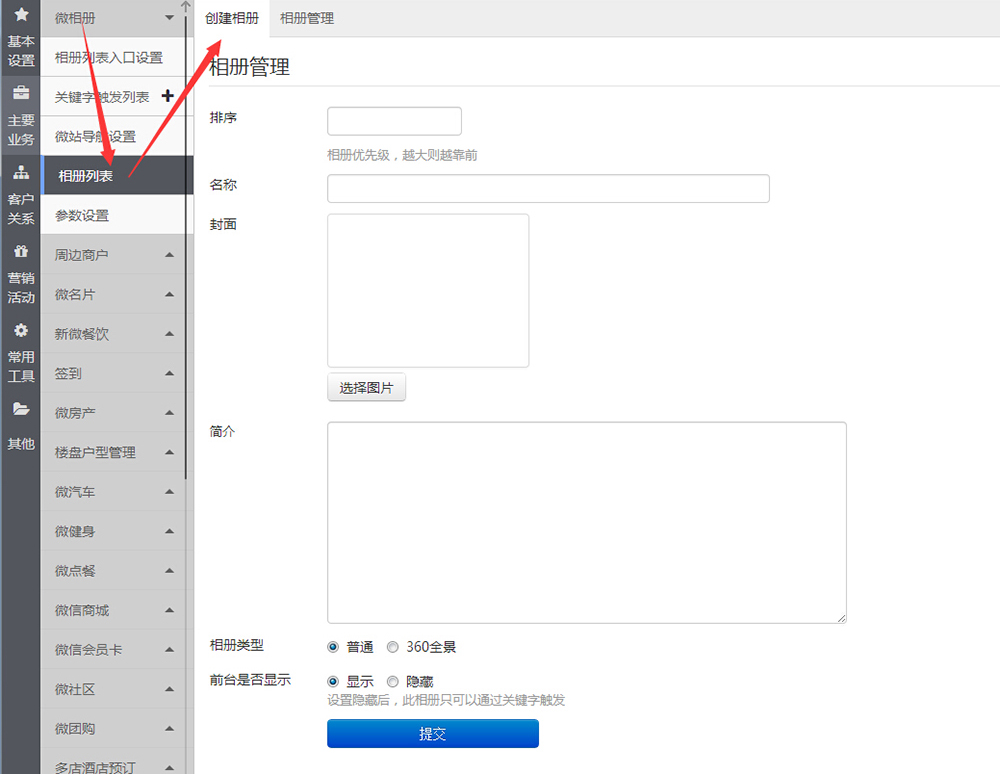Choose 隐藏 for front-end display
This screenshot has height=774, width=1000.
click(392, 681)
